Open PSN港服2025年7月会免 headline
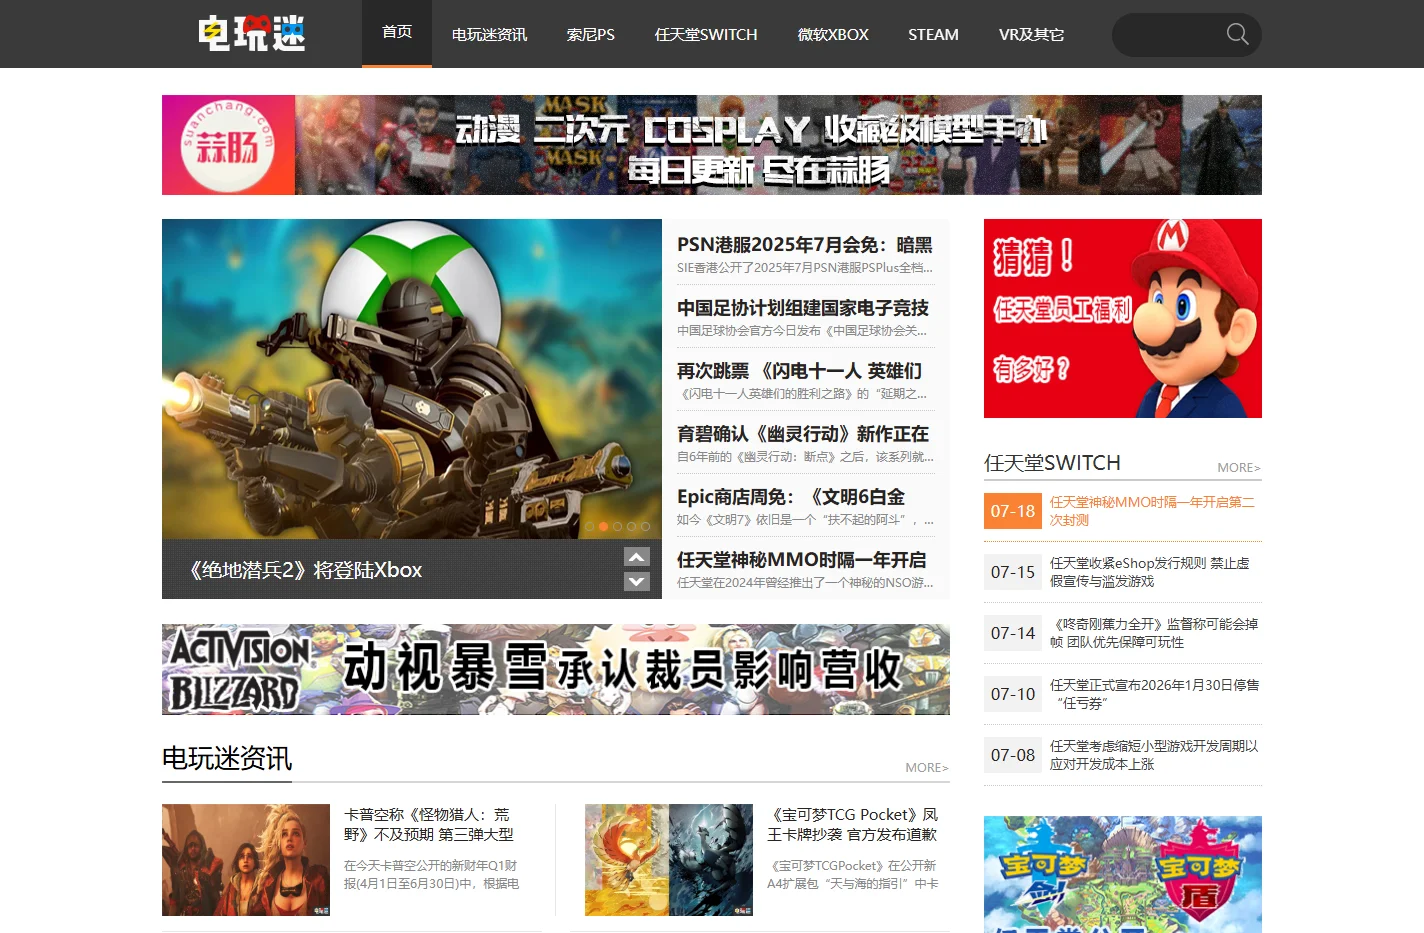 pos(805,245)
